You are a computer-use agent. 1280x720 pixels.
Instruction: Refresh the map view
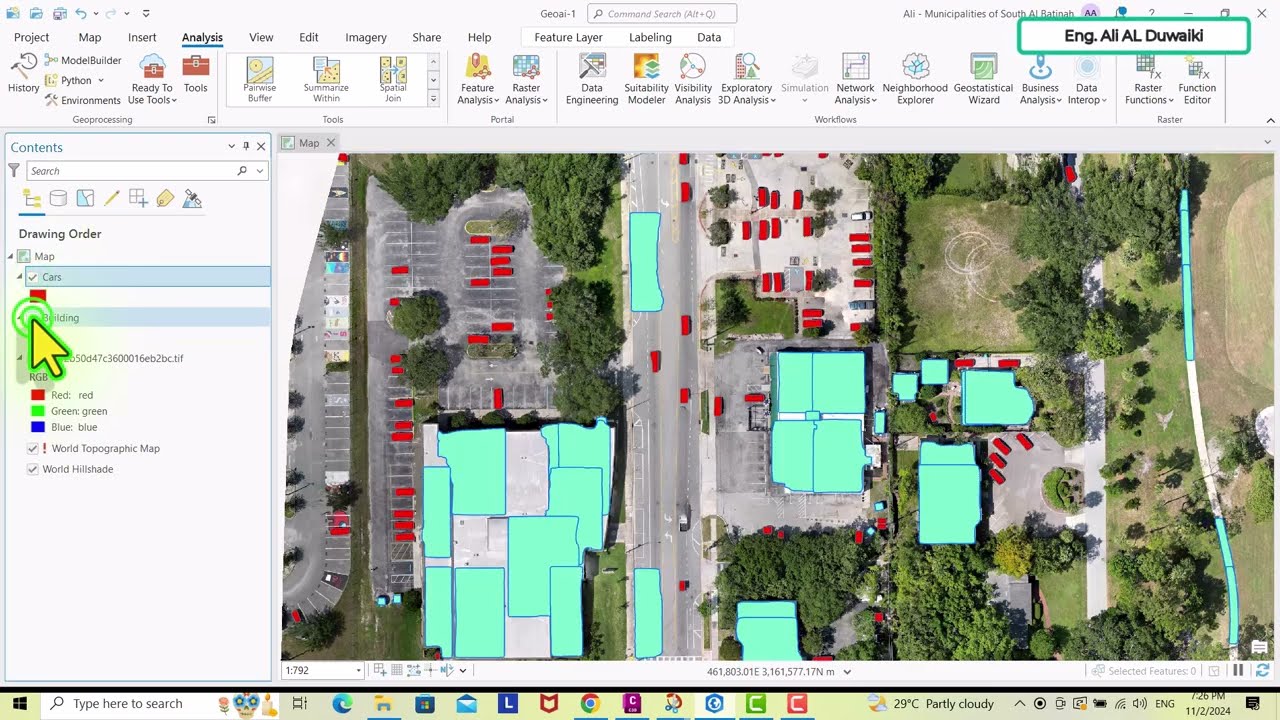(x=1262, y=671)
